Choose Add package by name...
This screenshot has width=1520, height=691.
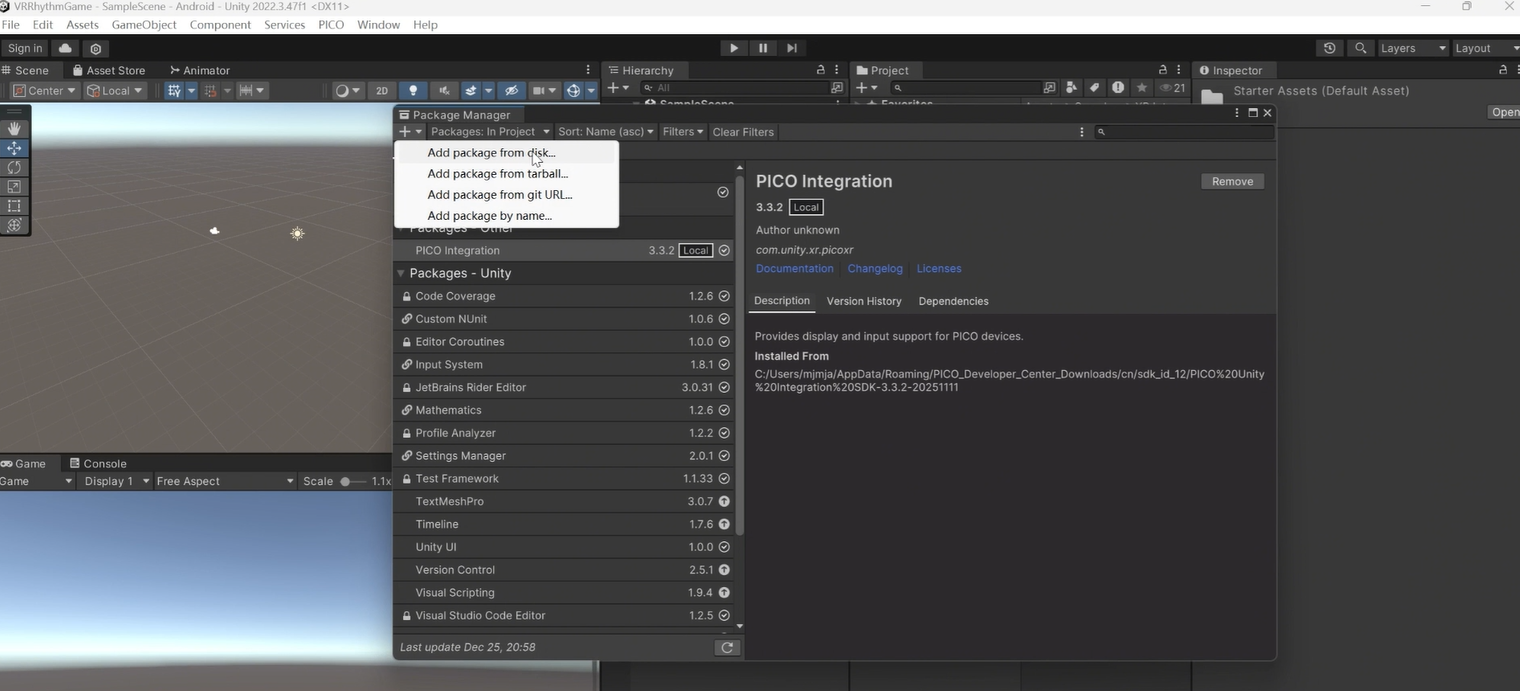pos(506,216)
